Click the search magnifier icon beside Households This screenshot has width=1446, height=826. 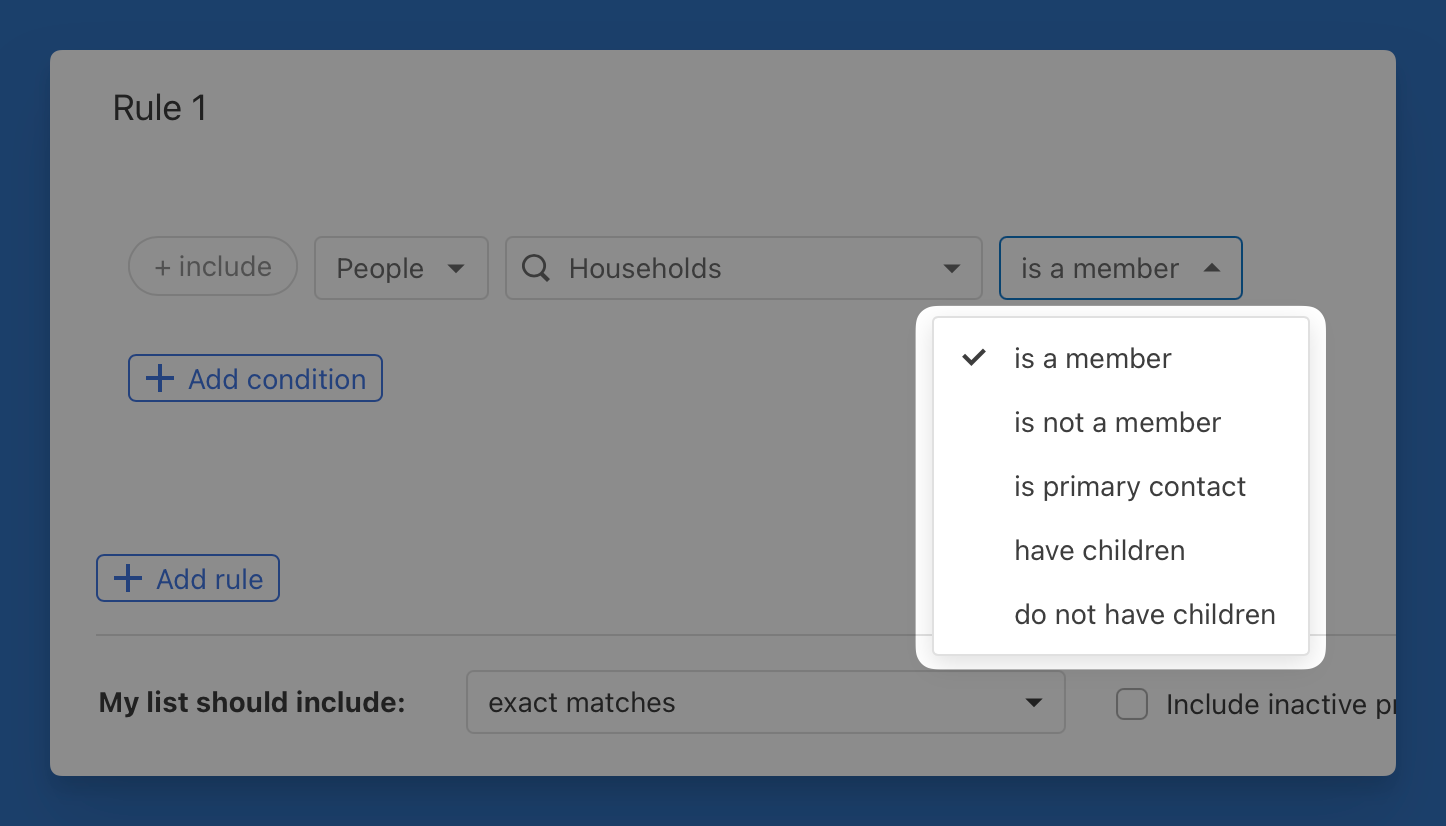coord(536,268)
